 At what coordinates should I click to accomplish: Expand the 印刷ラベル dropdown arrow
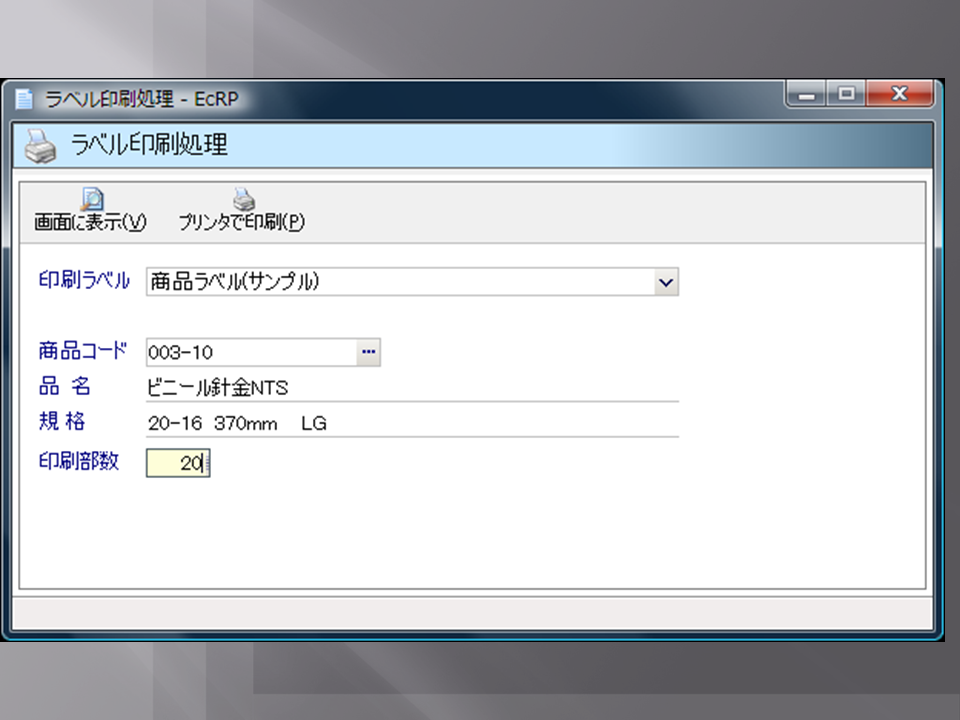pos(666,283)
